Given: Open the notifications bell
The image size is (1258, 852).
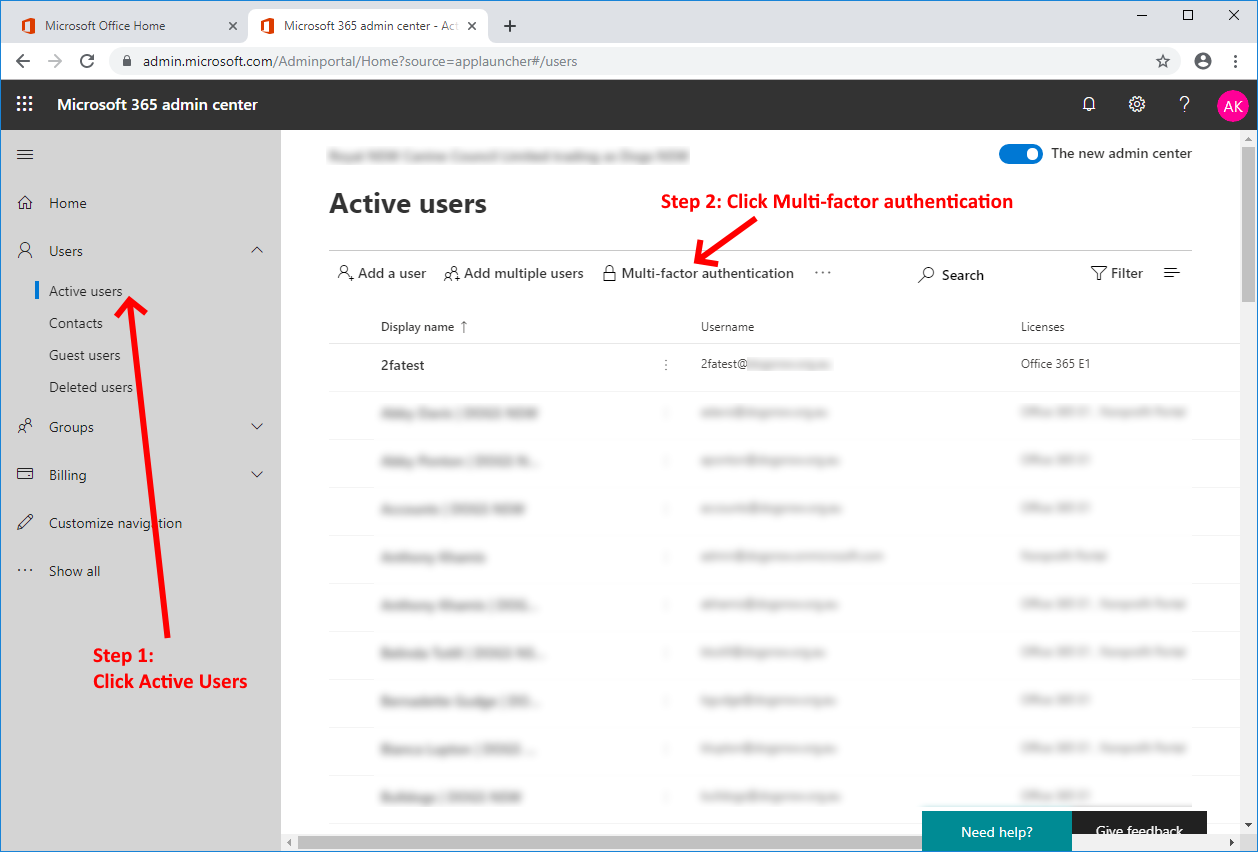Looking at the screenshot, I should click(1089, 104).
